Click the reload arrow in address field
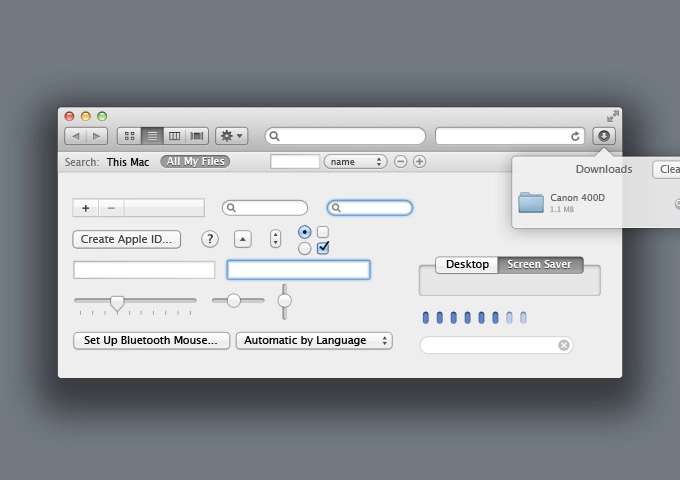The image size is (680, 480). coord(575,136)
